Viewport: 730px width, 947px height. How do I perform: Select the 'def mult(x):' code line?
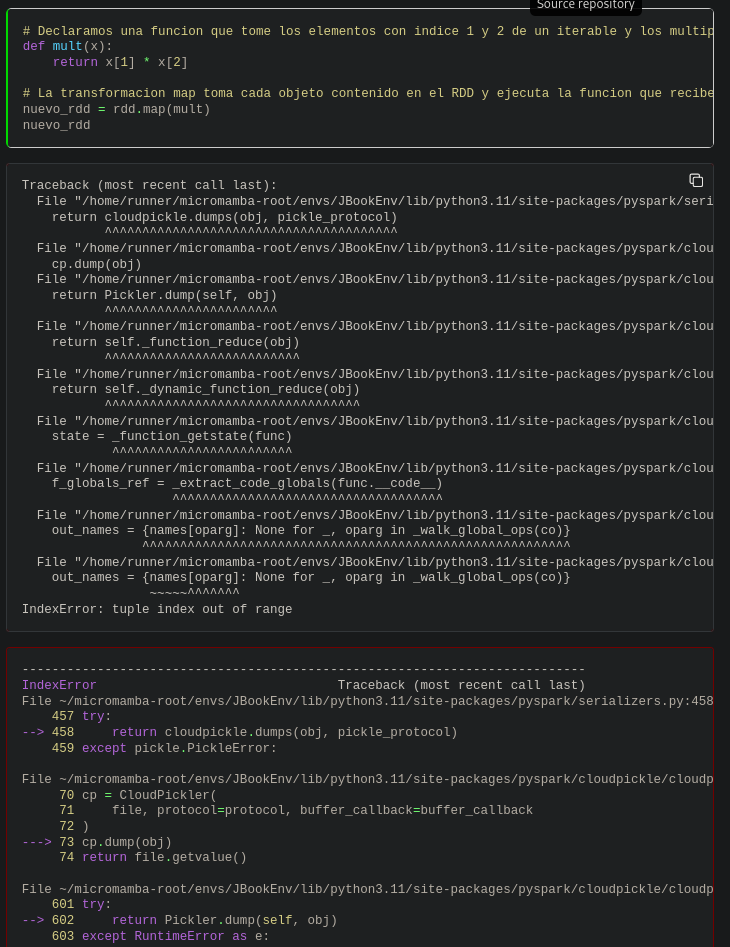[x=68, y=47]
